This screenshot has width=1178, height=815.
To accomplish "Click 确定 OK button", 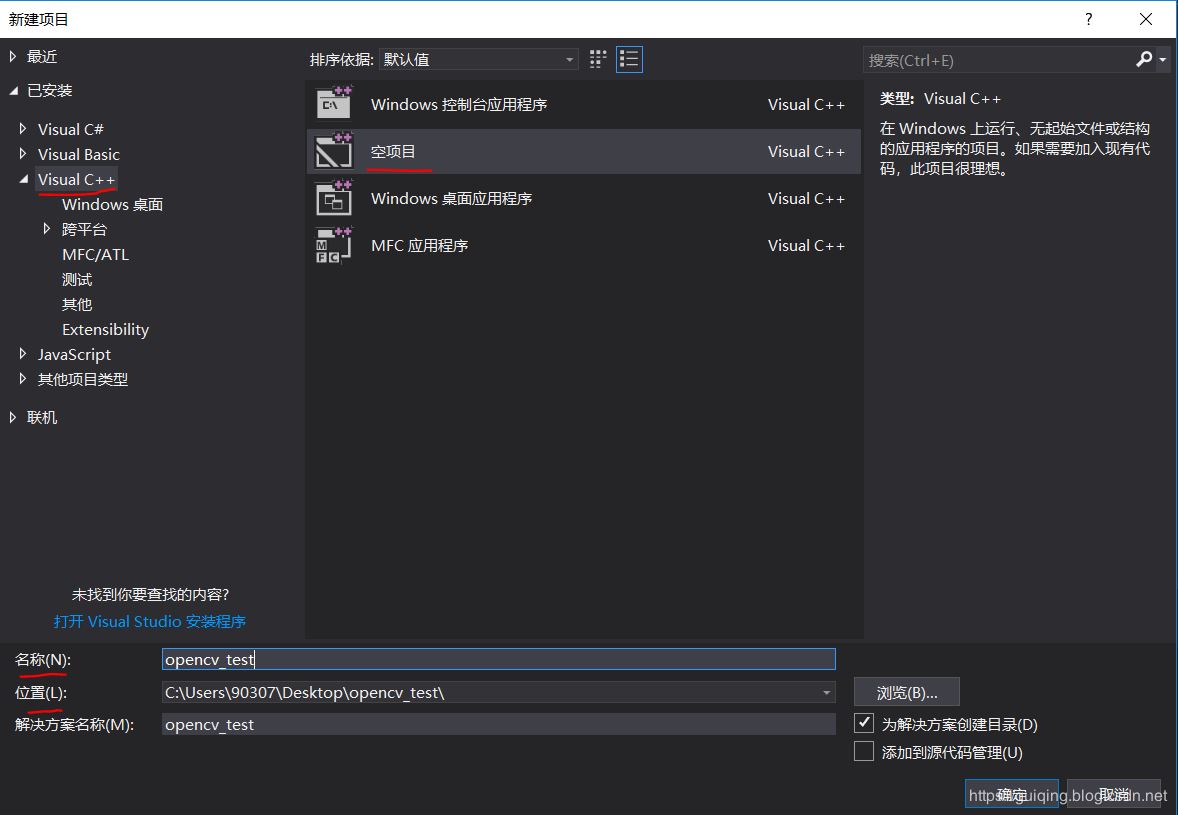I will [1011, 793].
